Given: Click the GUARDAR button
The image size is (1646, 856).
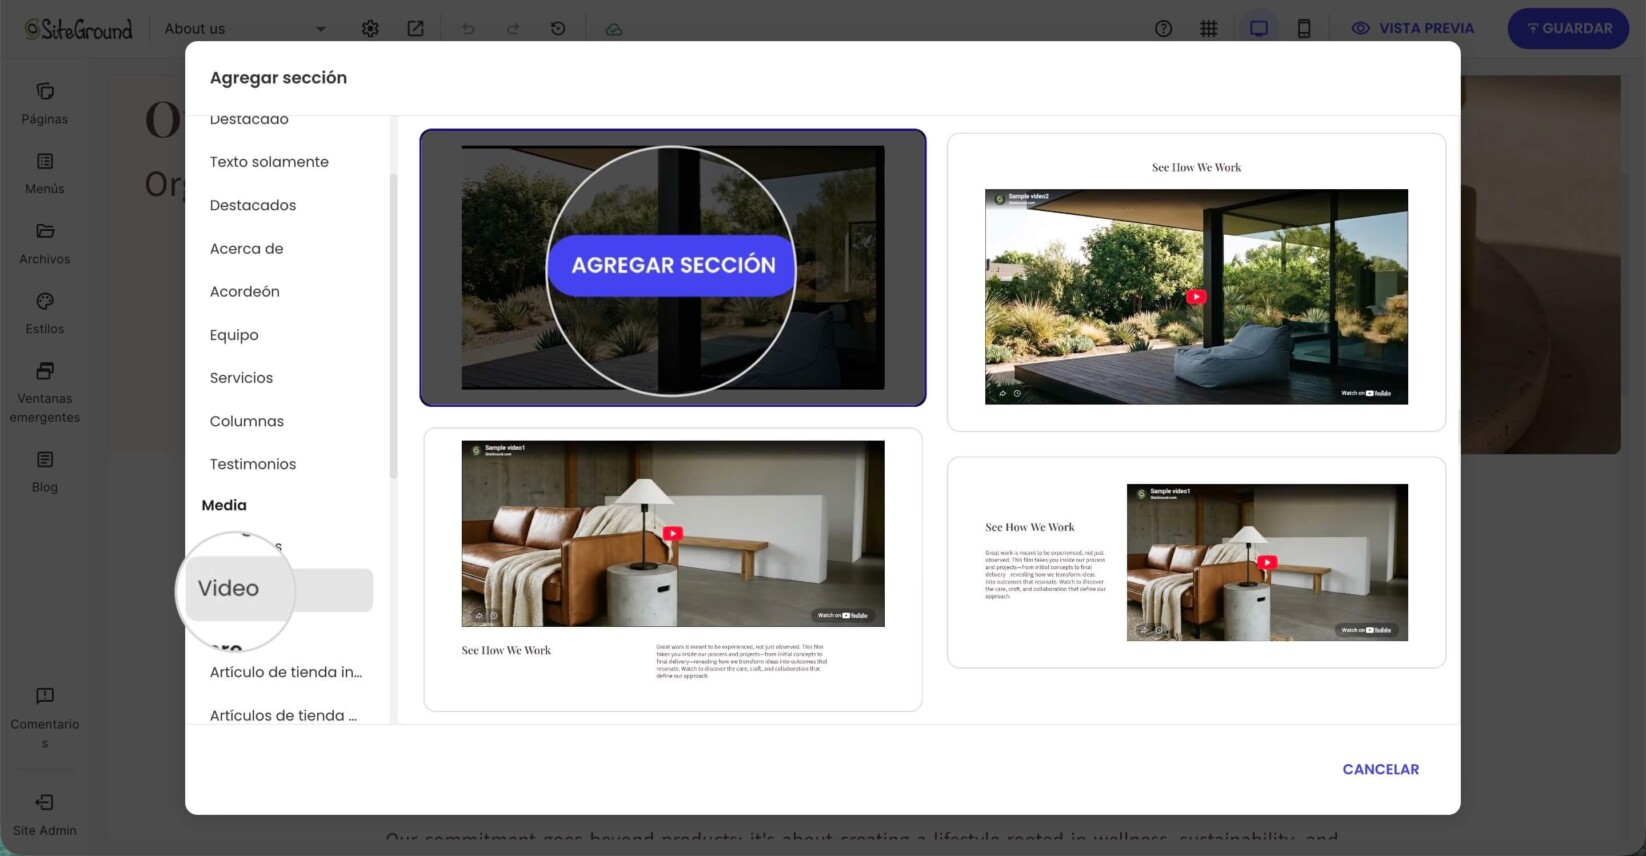Looking at the screenshot, I should 1568,29.
